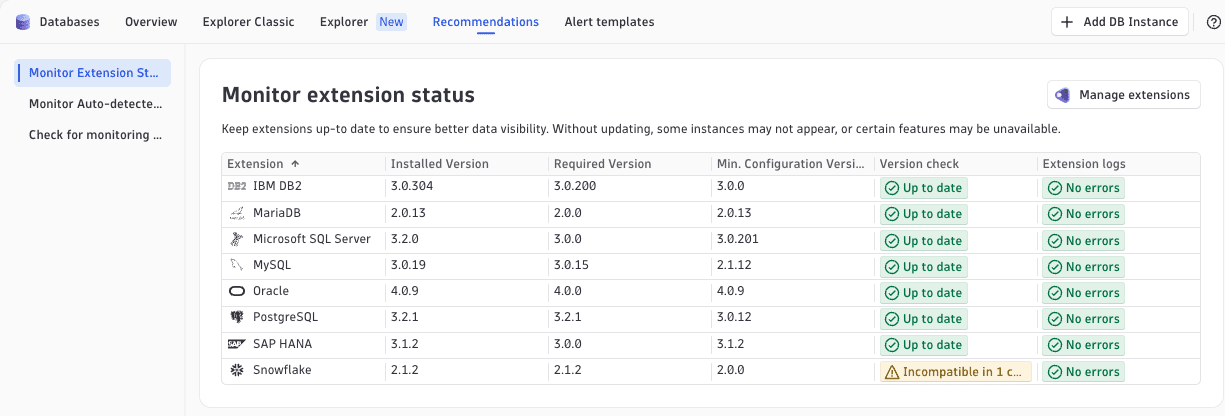The image size is (1225, 416).
Task: Click the Extension logs column header
Action: [1118, 164]
